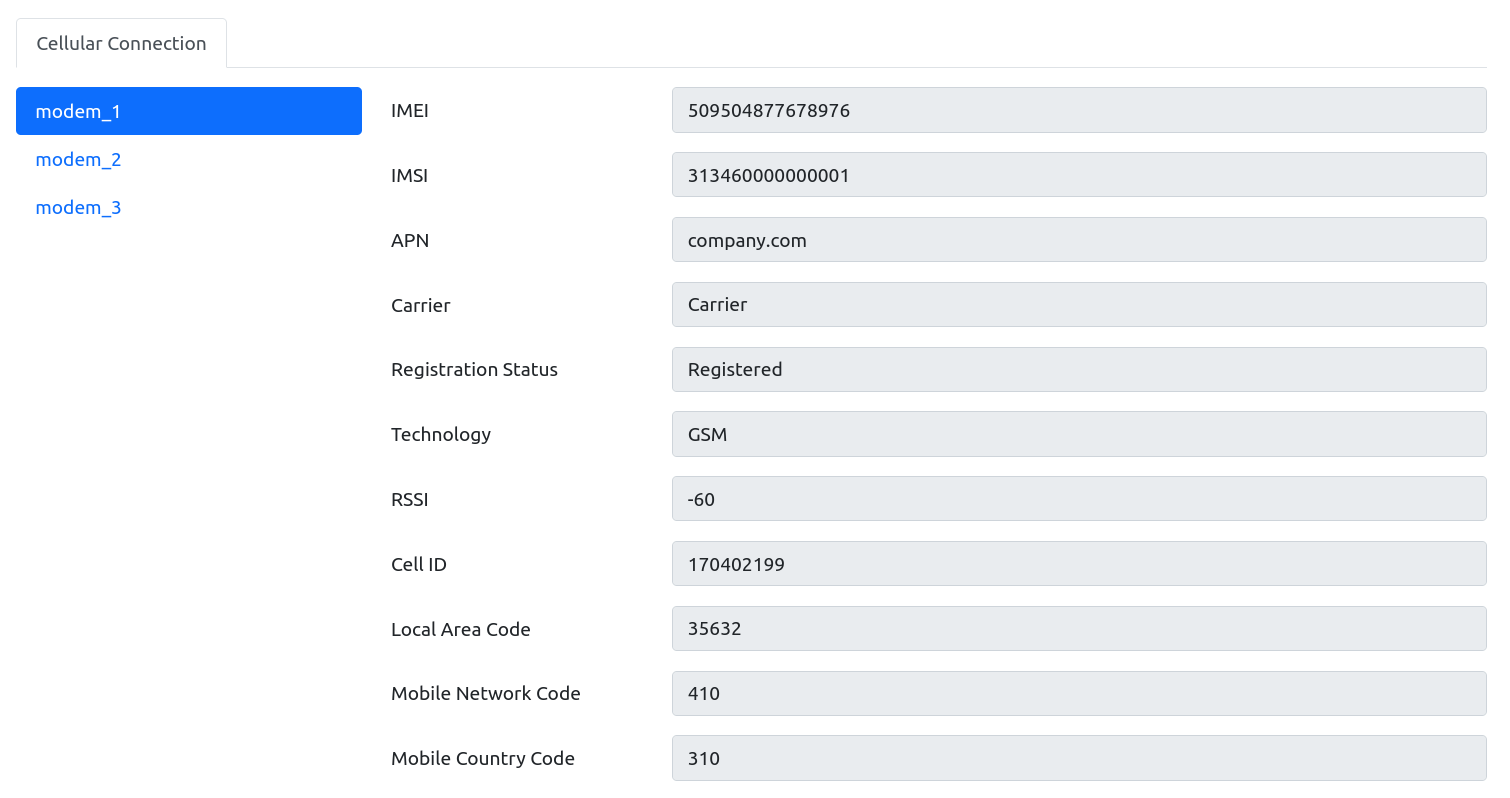
Task: Click the APN field containing company.com
Action: pos(1078,239)
